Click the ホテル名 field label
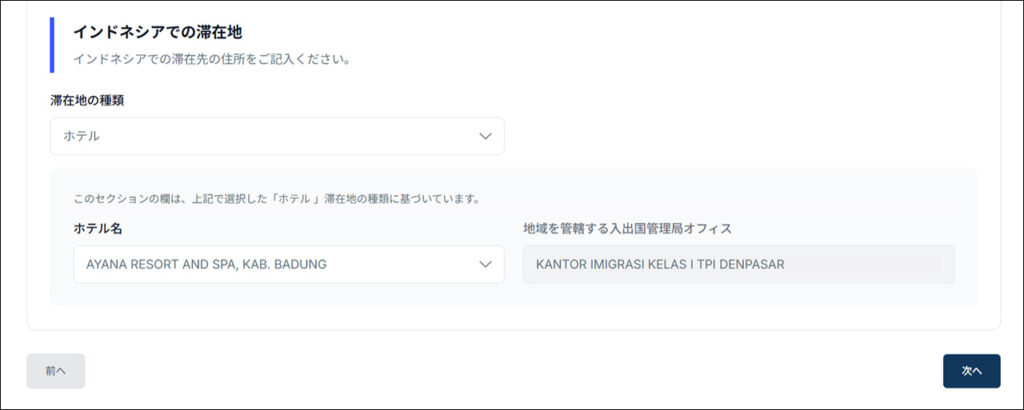Screen dimensions: 1024x410 pos(98,228)
